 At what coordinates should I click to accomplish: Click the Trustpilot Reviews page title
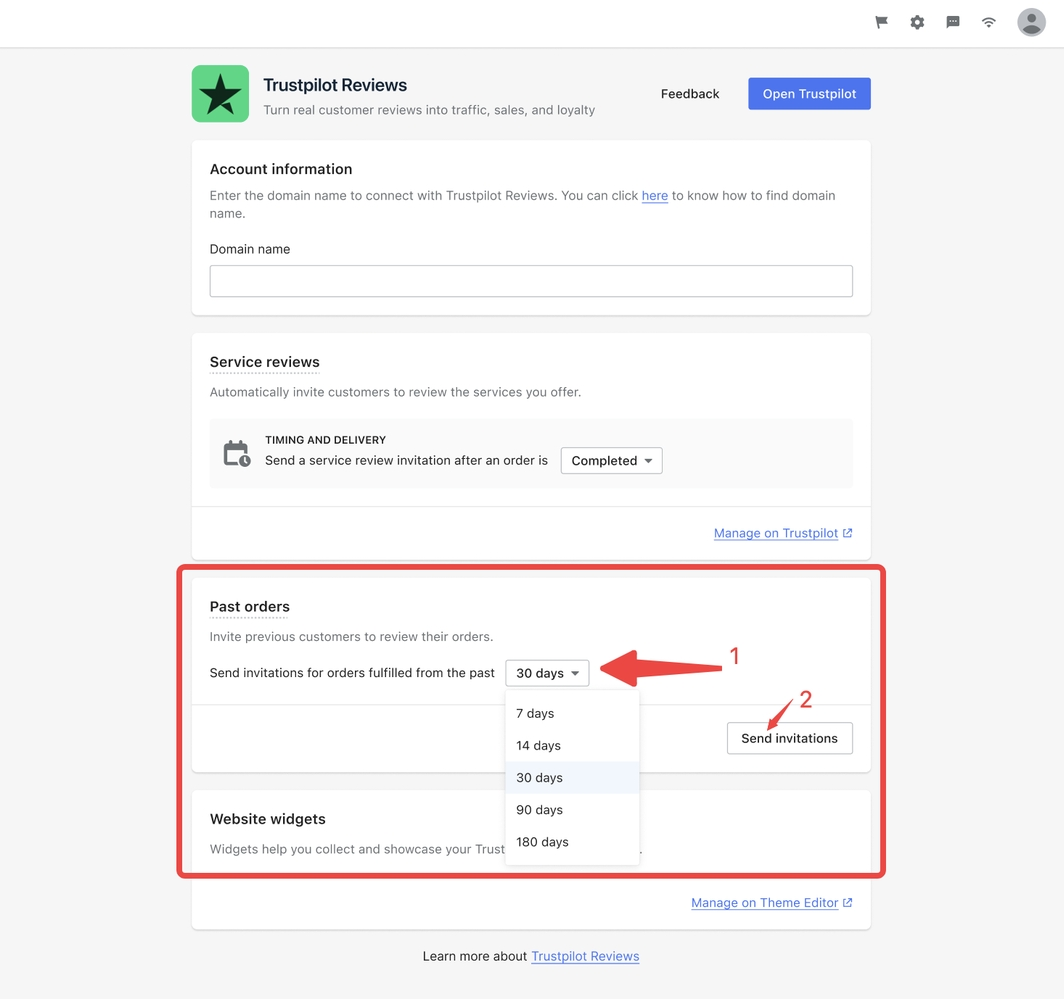point(335,85)
